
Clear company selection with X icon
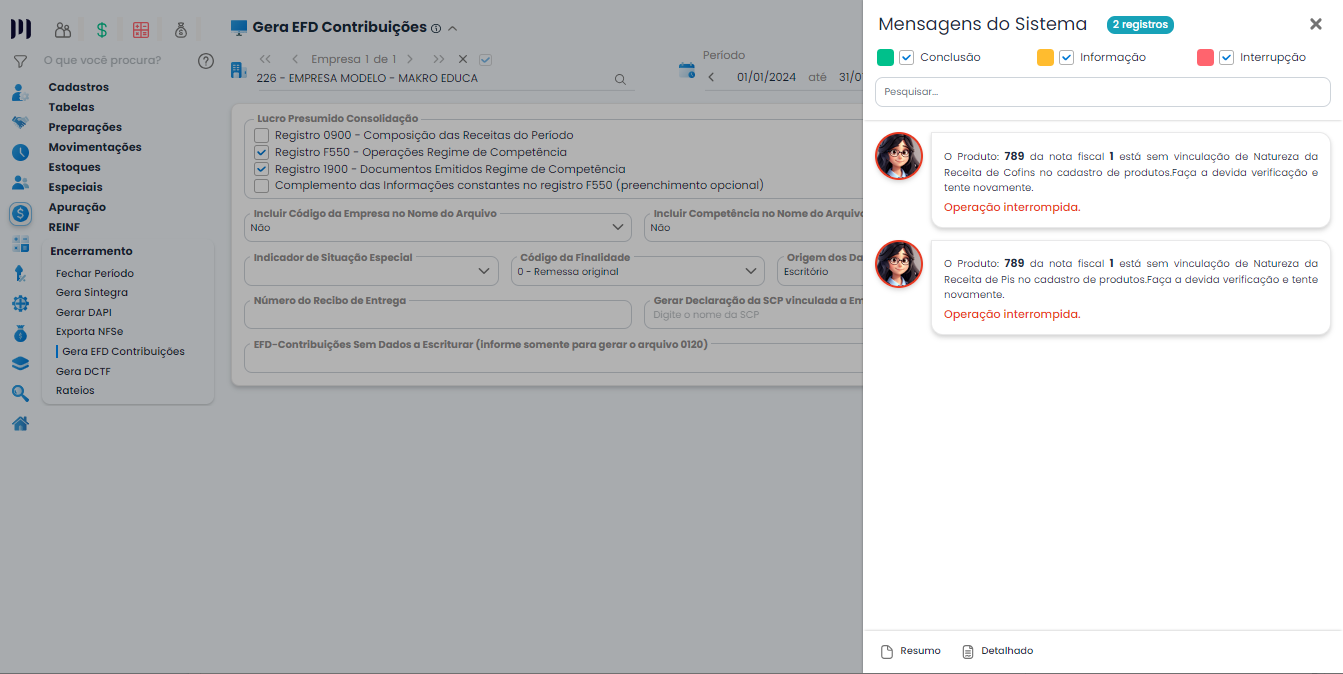[x=463, y=59]
